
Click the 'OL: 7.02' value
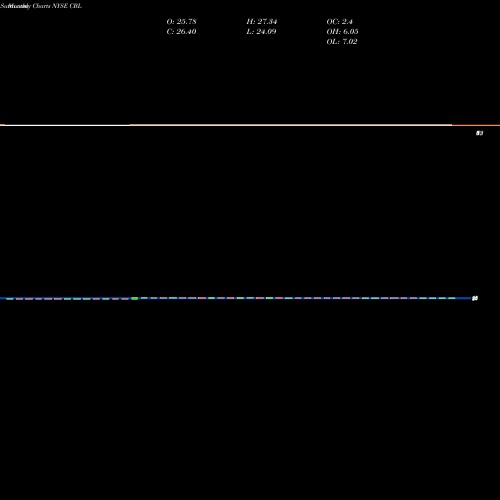coord(342,41)
